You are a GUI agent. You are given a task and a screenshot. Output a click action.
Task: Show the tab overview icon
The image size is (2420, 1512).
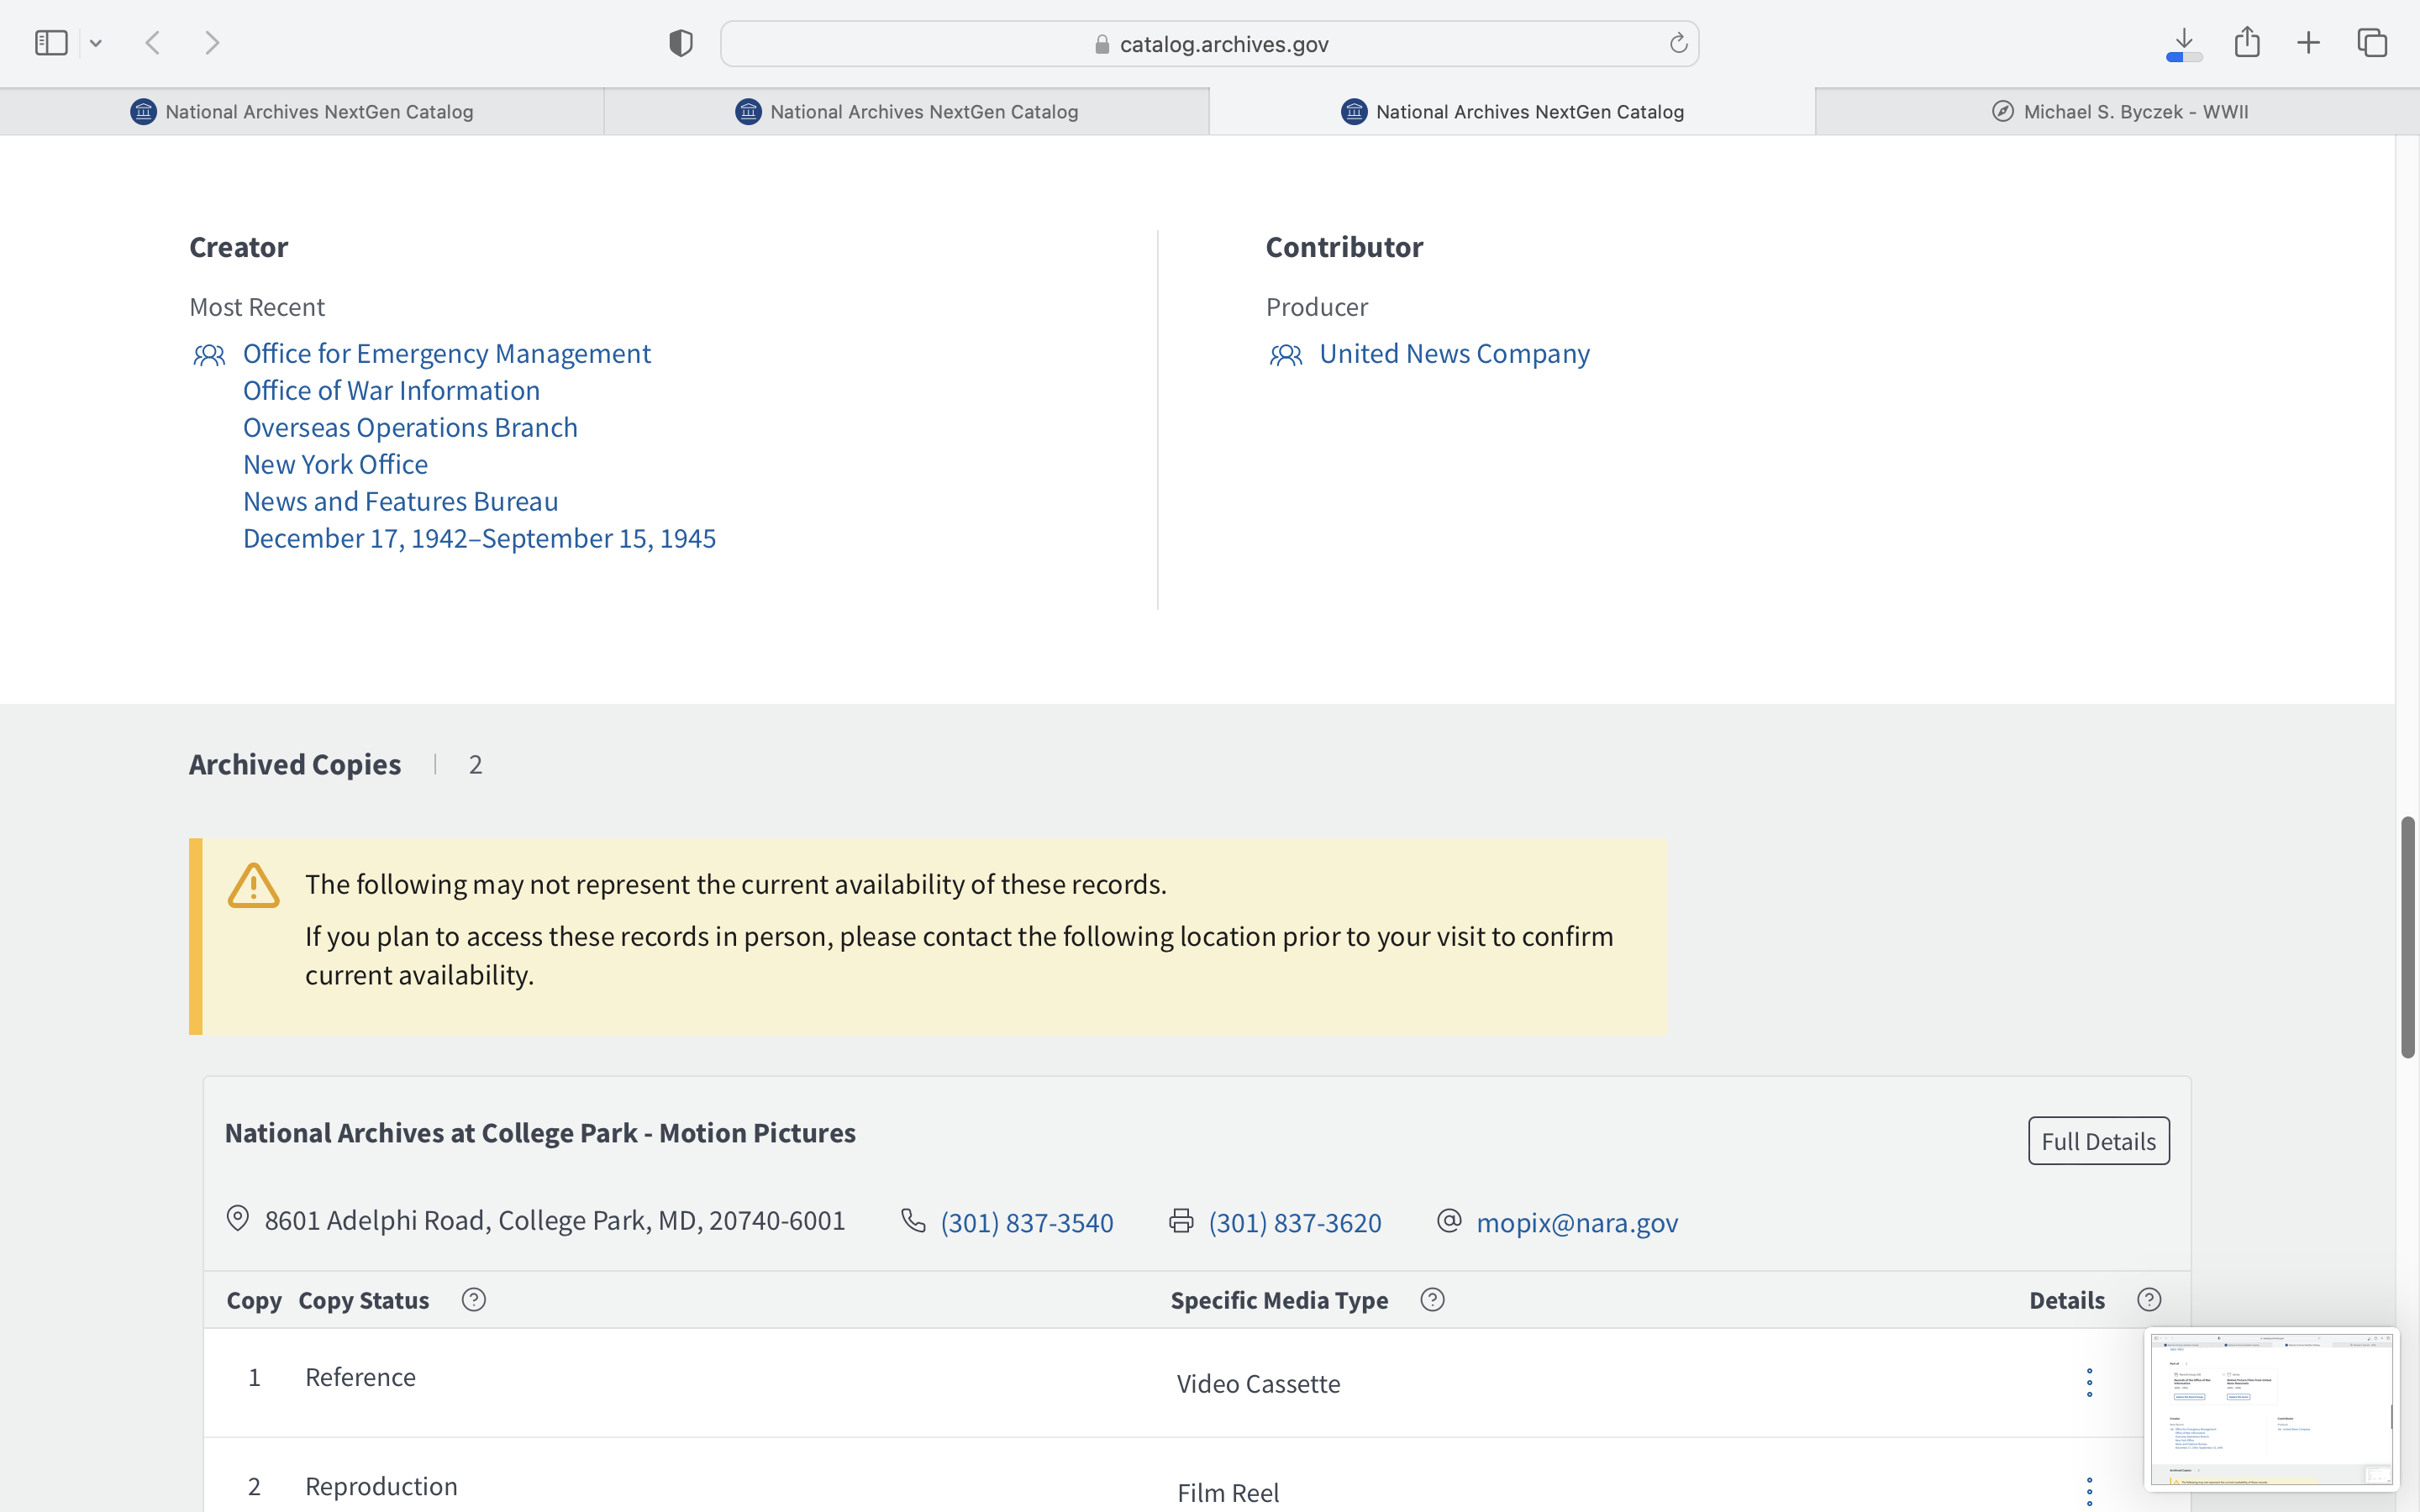(x=2372, y=43)
